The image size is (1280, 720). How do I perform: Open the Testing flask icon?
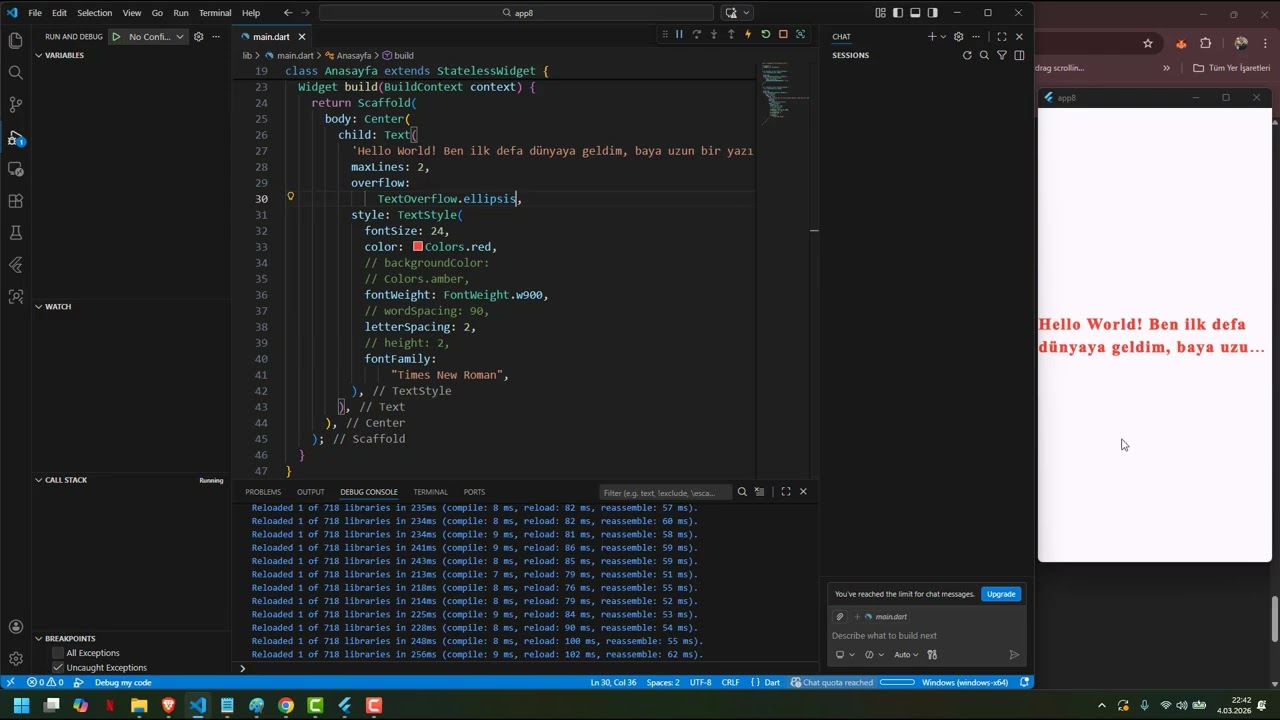click(15, 232)
